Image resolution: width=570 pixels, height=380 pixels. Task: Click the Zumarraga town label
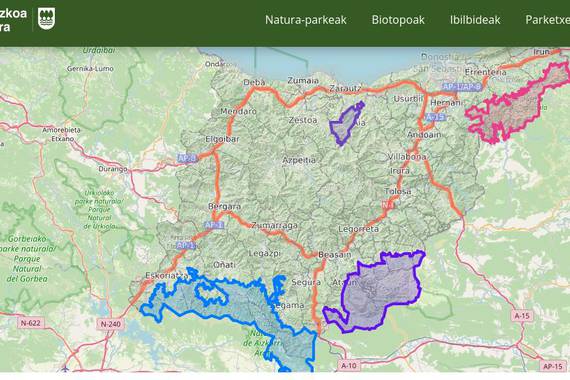(274, 225)
